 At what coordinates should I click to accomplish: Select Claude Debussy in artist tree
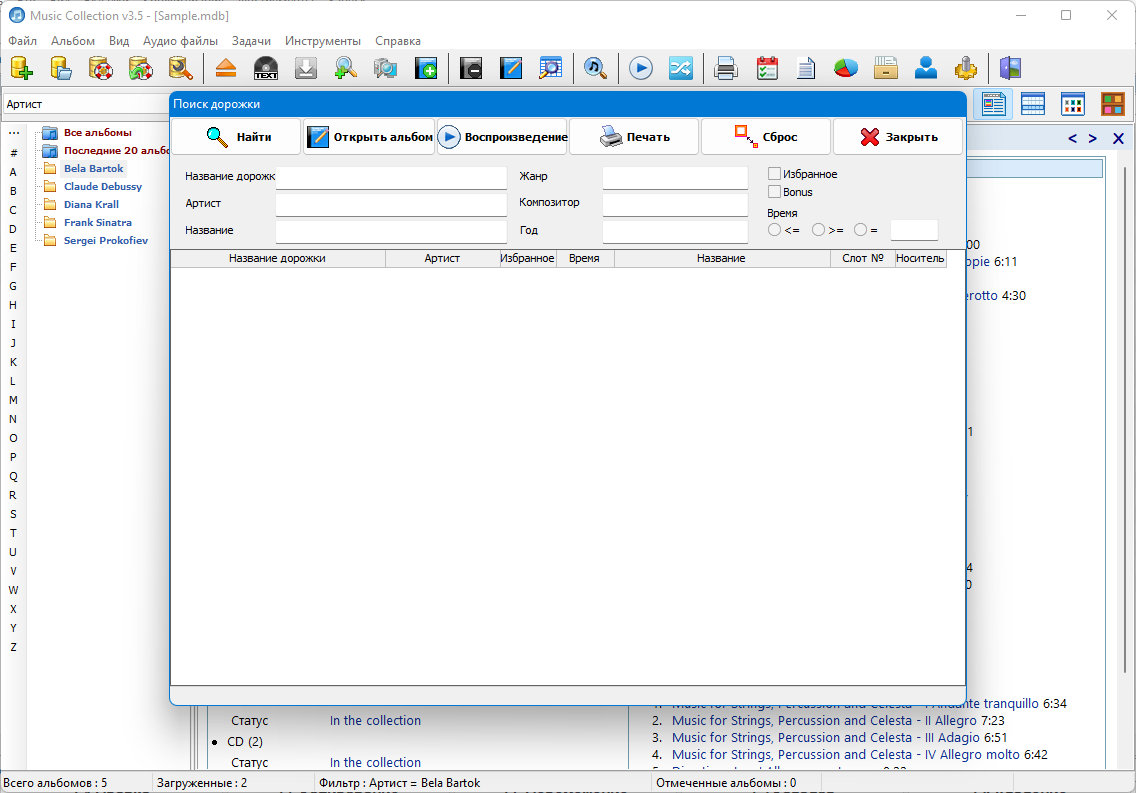tap(103, 186)
